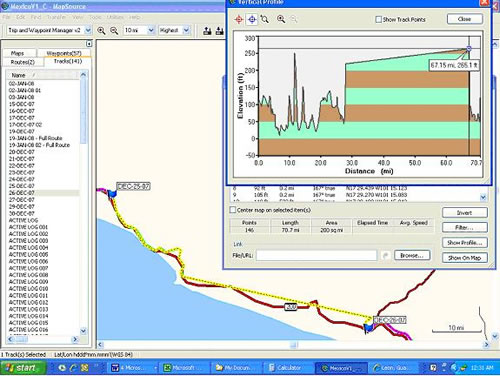Viewport: 500px width, 376px height.
Task: Check Center map on selected item(s)
Action: (x=233, y=210)
